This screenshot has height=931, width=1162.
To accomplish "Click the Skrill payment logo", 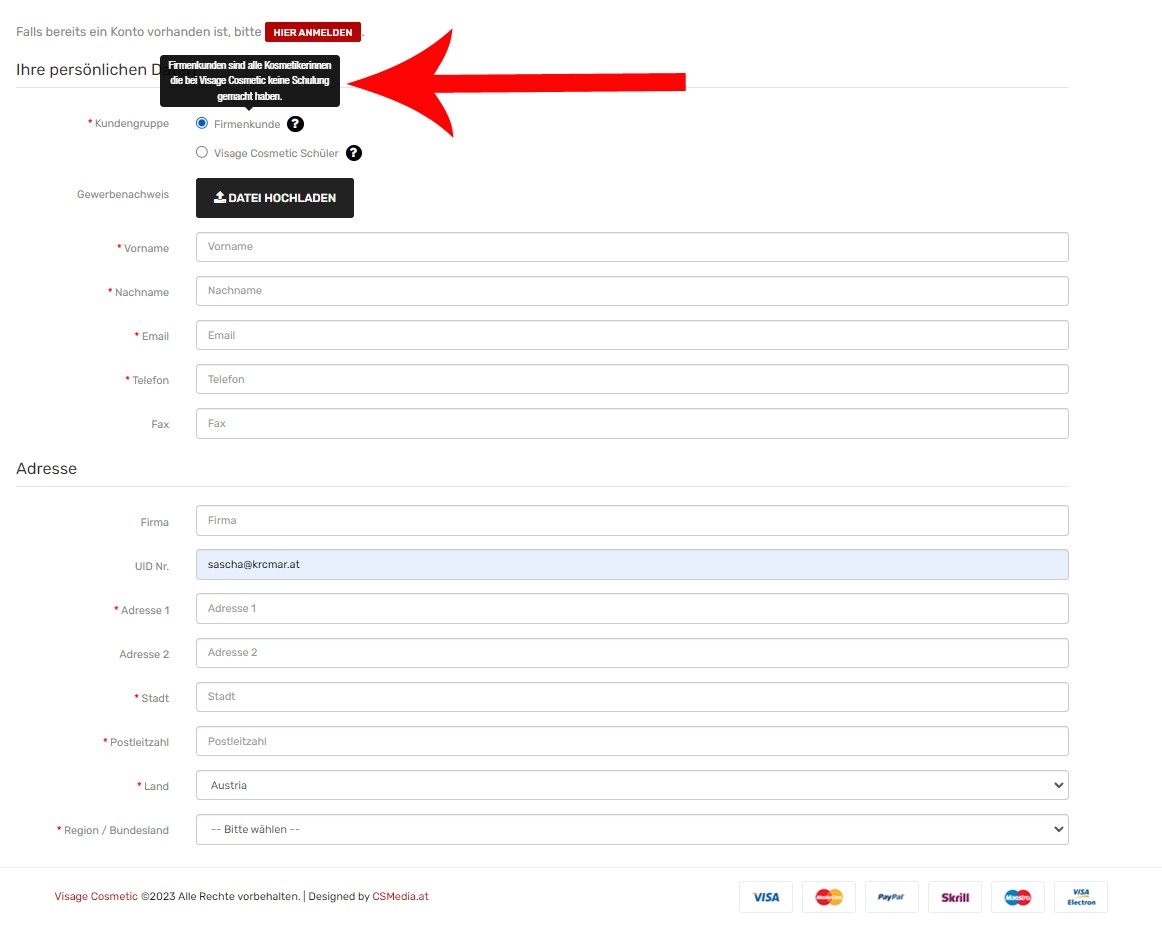I will [x=955, y=897].
